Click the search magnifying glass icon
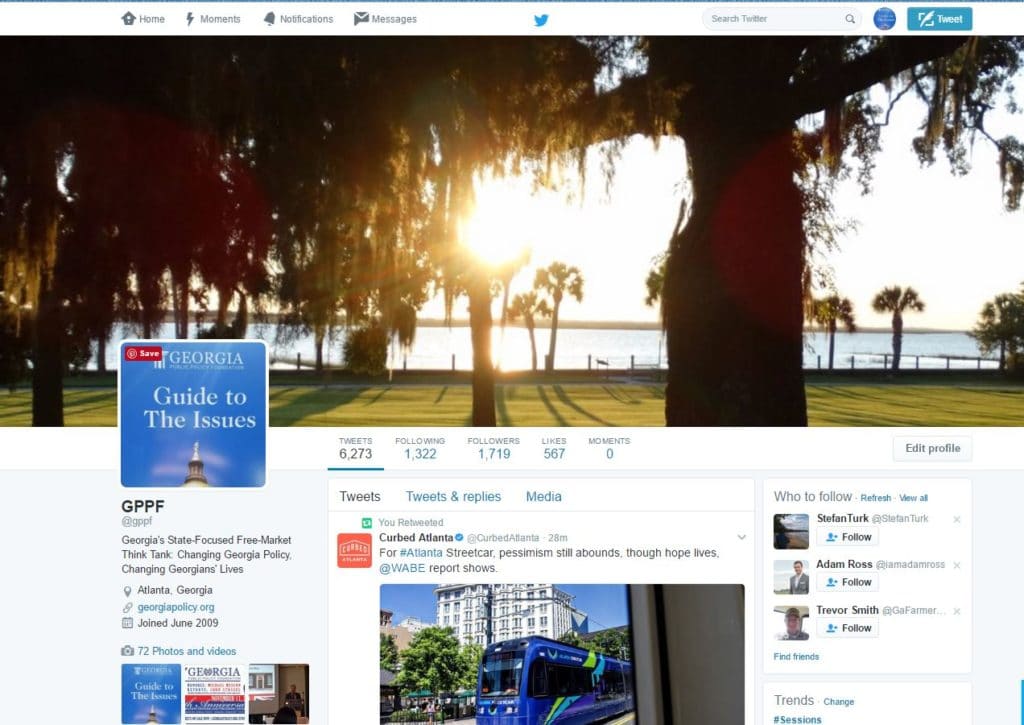Image resolution: width=1024 pixels, height=725 pixels. [850, 19]
